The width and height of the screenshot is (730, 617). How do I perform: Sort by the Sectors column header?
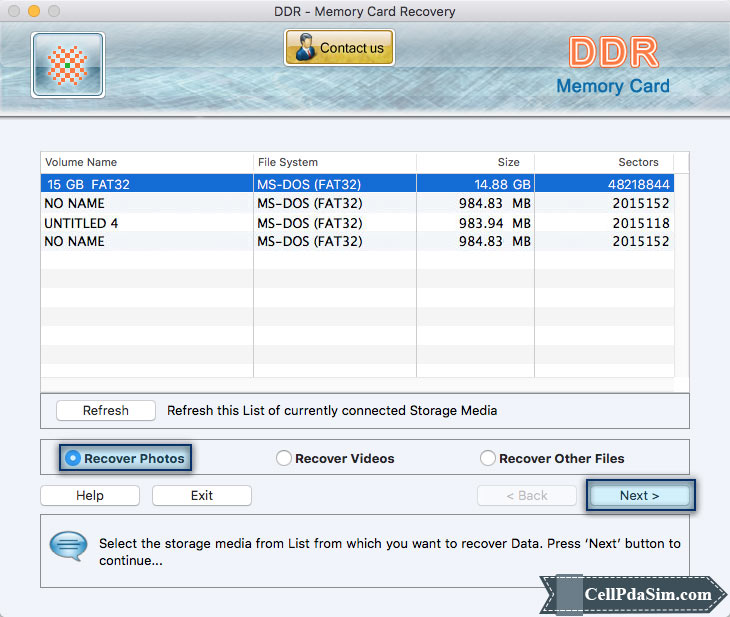605,162
